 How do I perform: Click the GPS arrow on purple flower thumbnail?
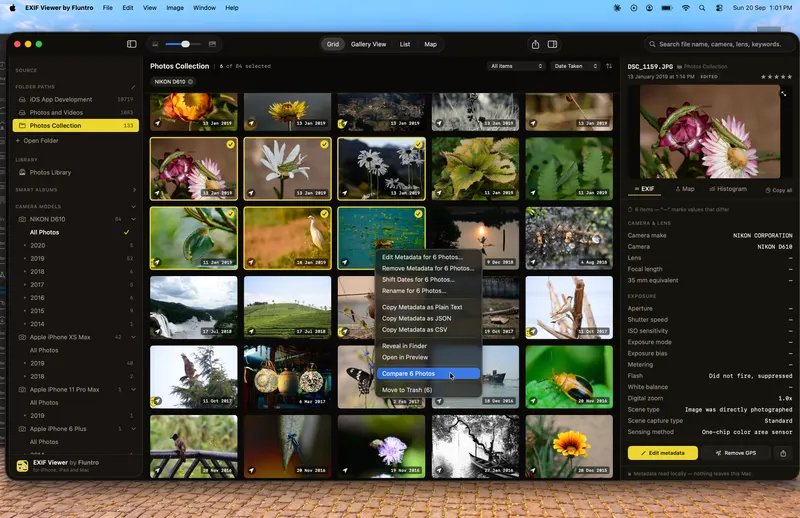click(x=345, y=471)
